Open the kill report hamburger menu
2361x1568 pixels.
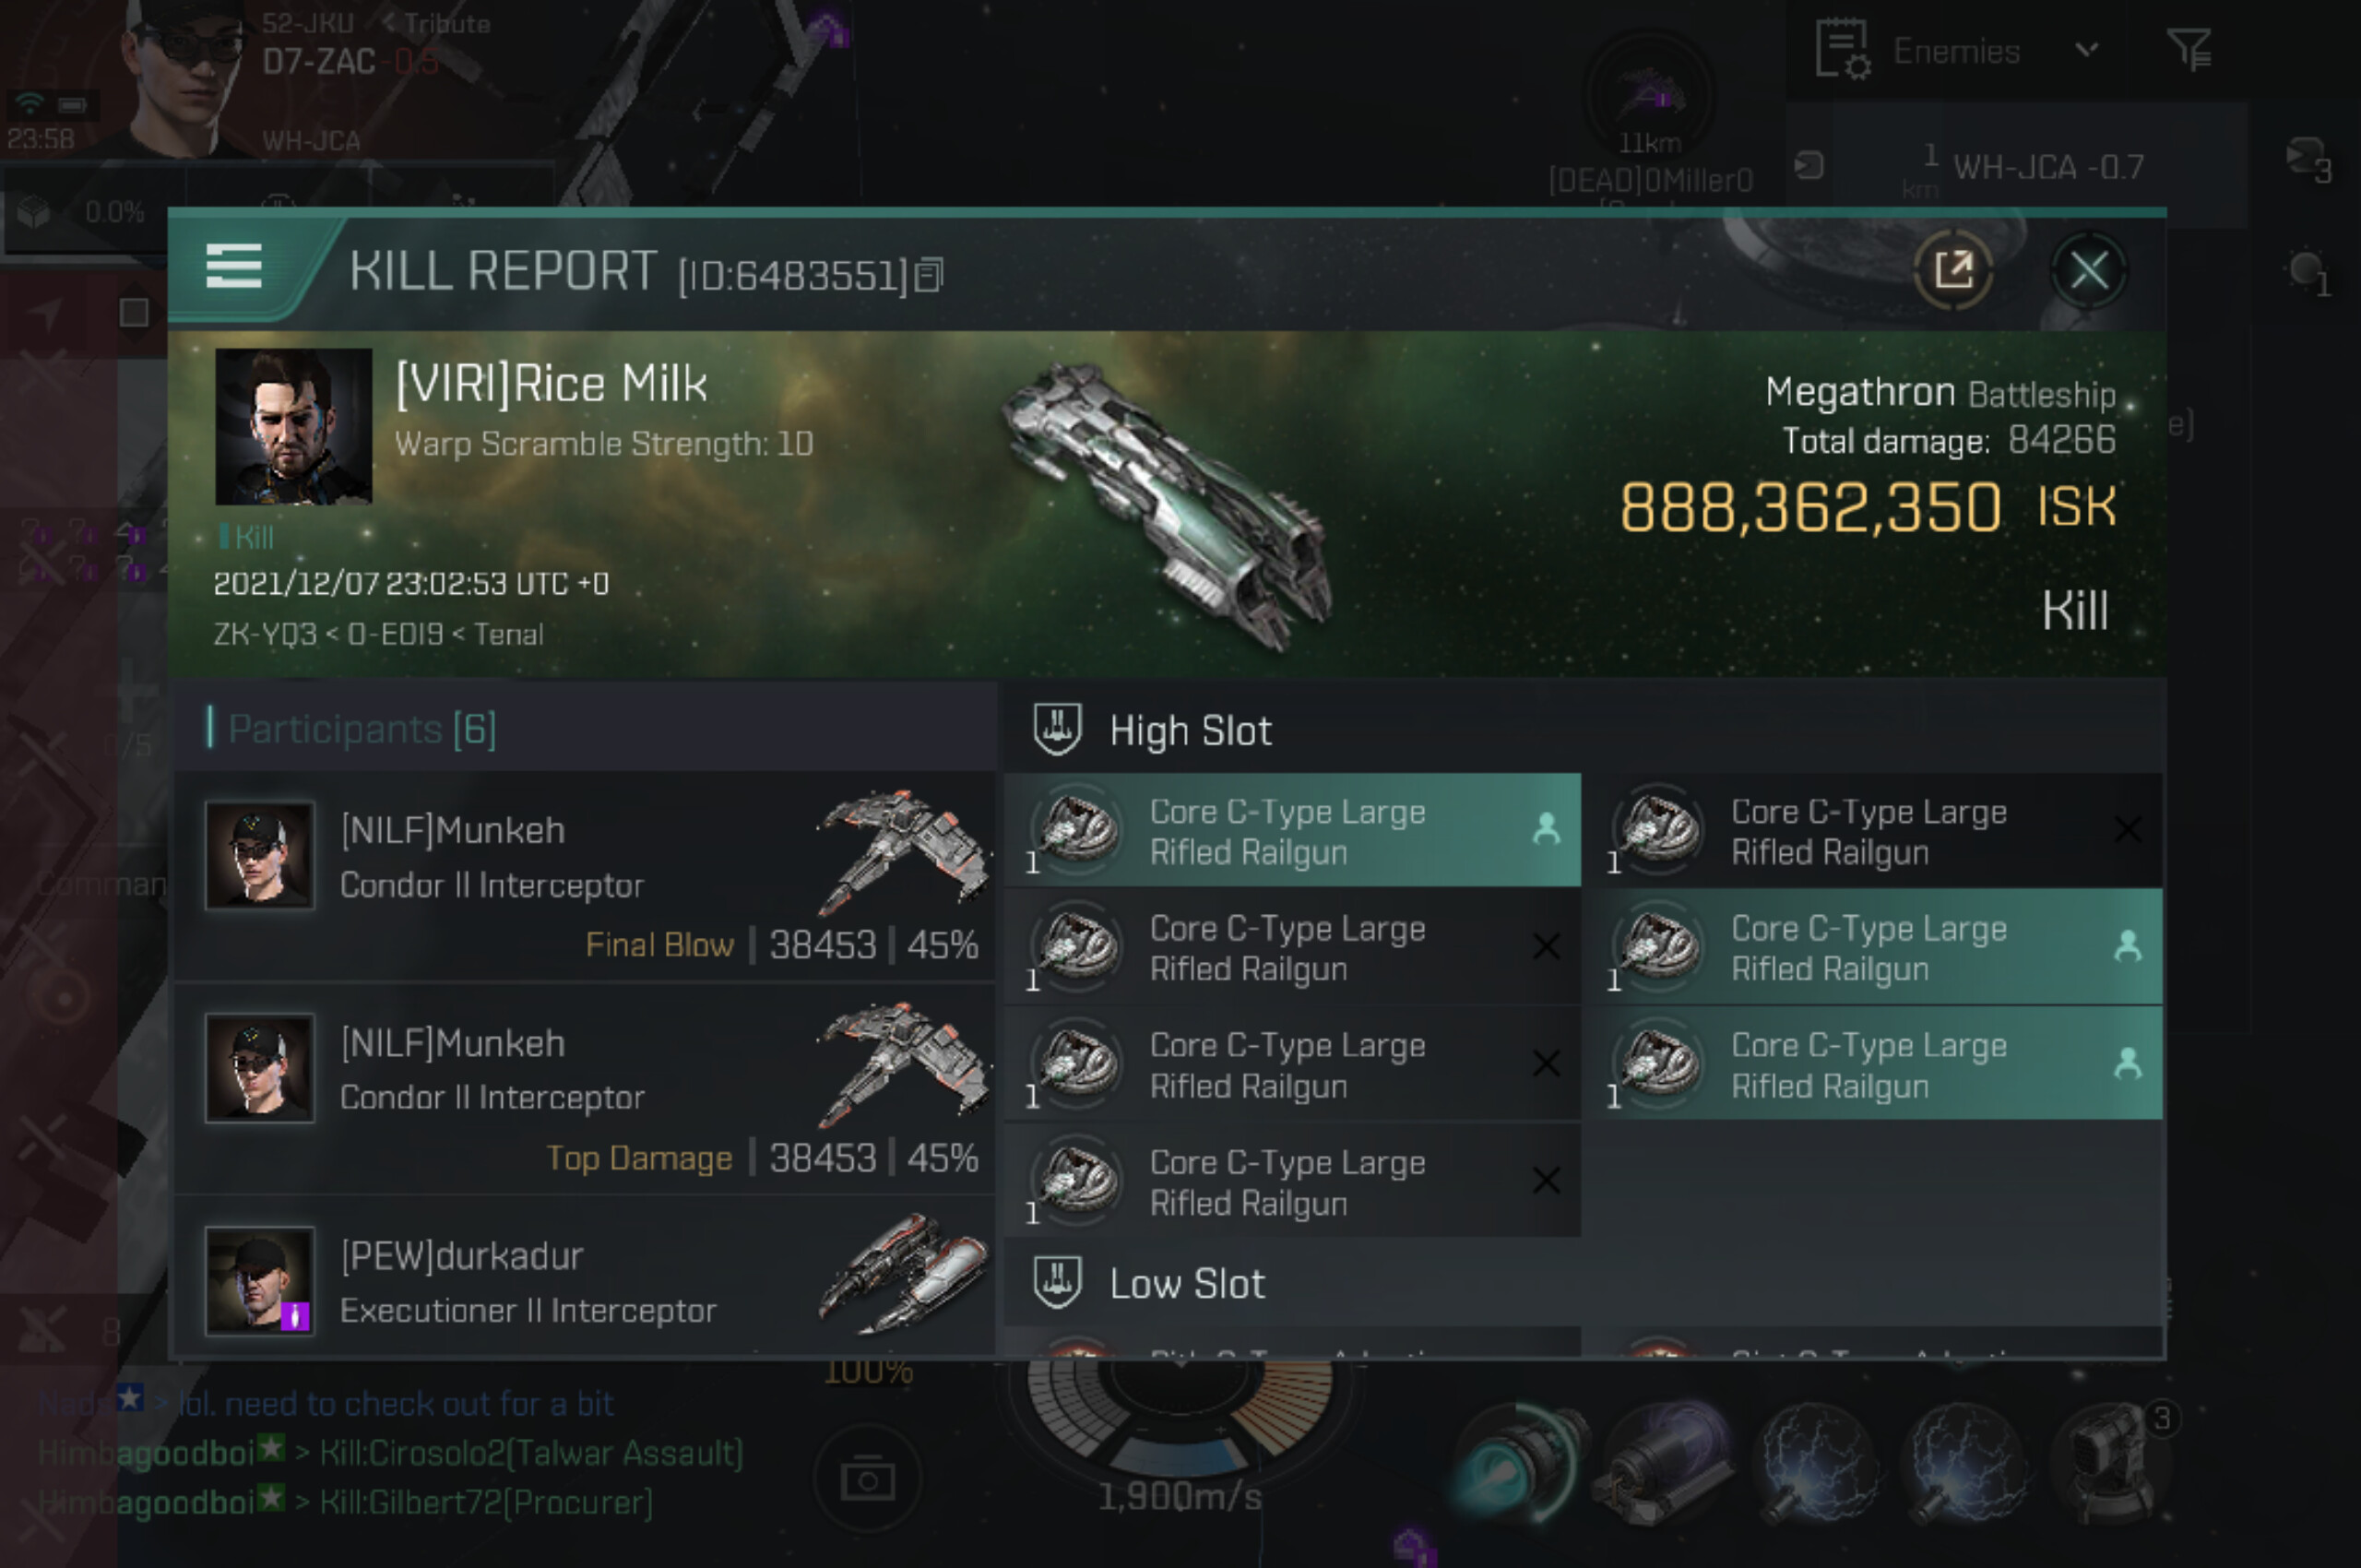click(233, 267)
